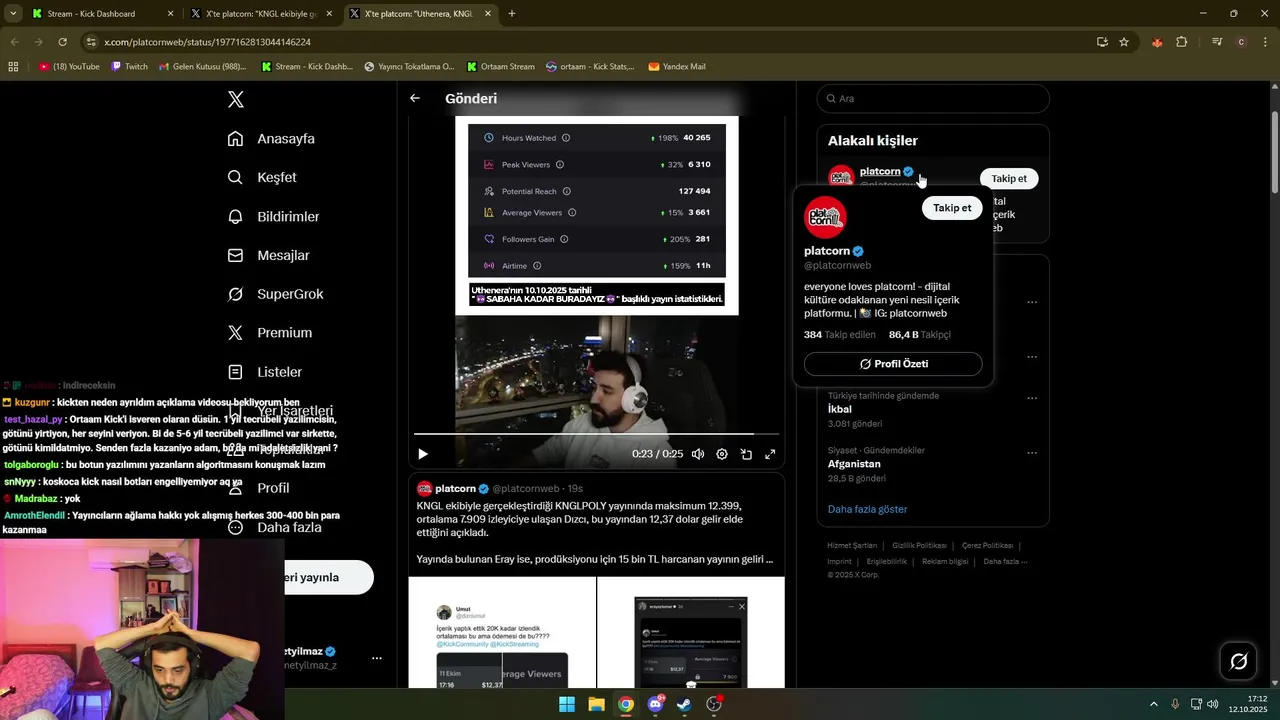The width and height of the screenshot is (1280, 720).
Task: Click 384 Takip edilen count
Action: coord(840,335)
